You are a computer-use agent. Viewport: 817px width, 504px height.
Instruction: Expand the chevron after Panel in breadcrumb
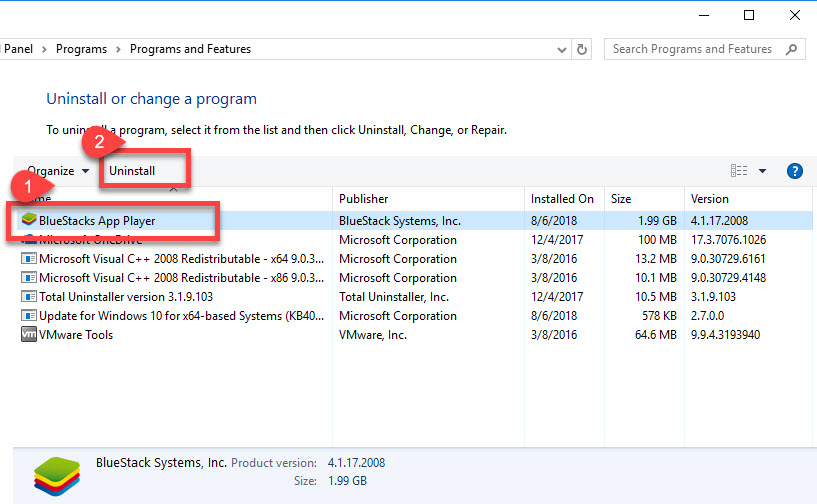44,50
